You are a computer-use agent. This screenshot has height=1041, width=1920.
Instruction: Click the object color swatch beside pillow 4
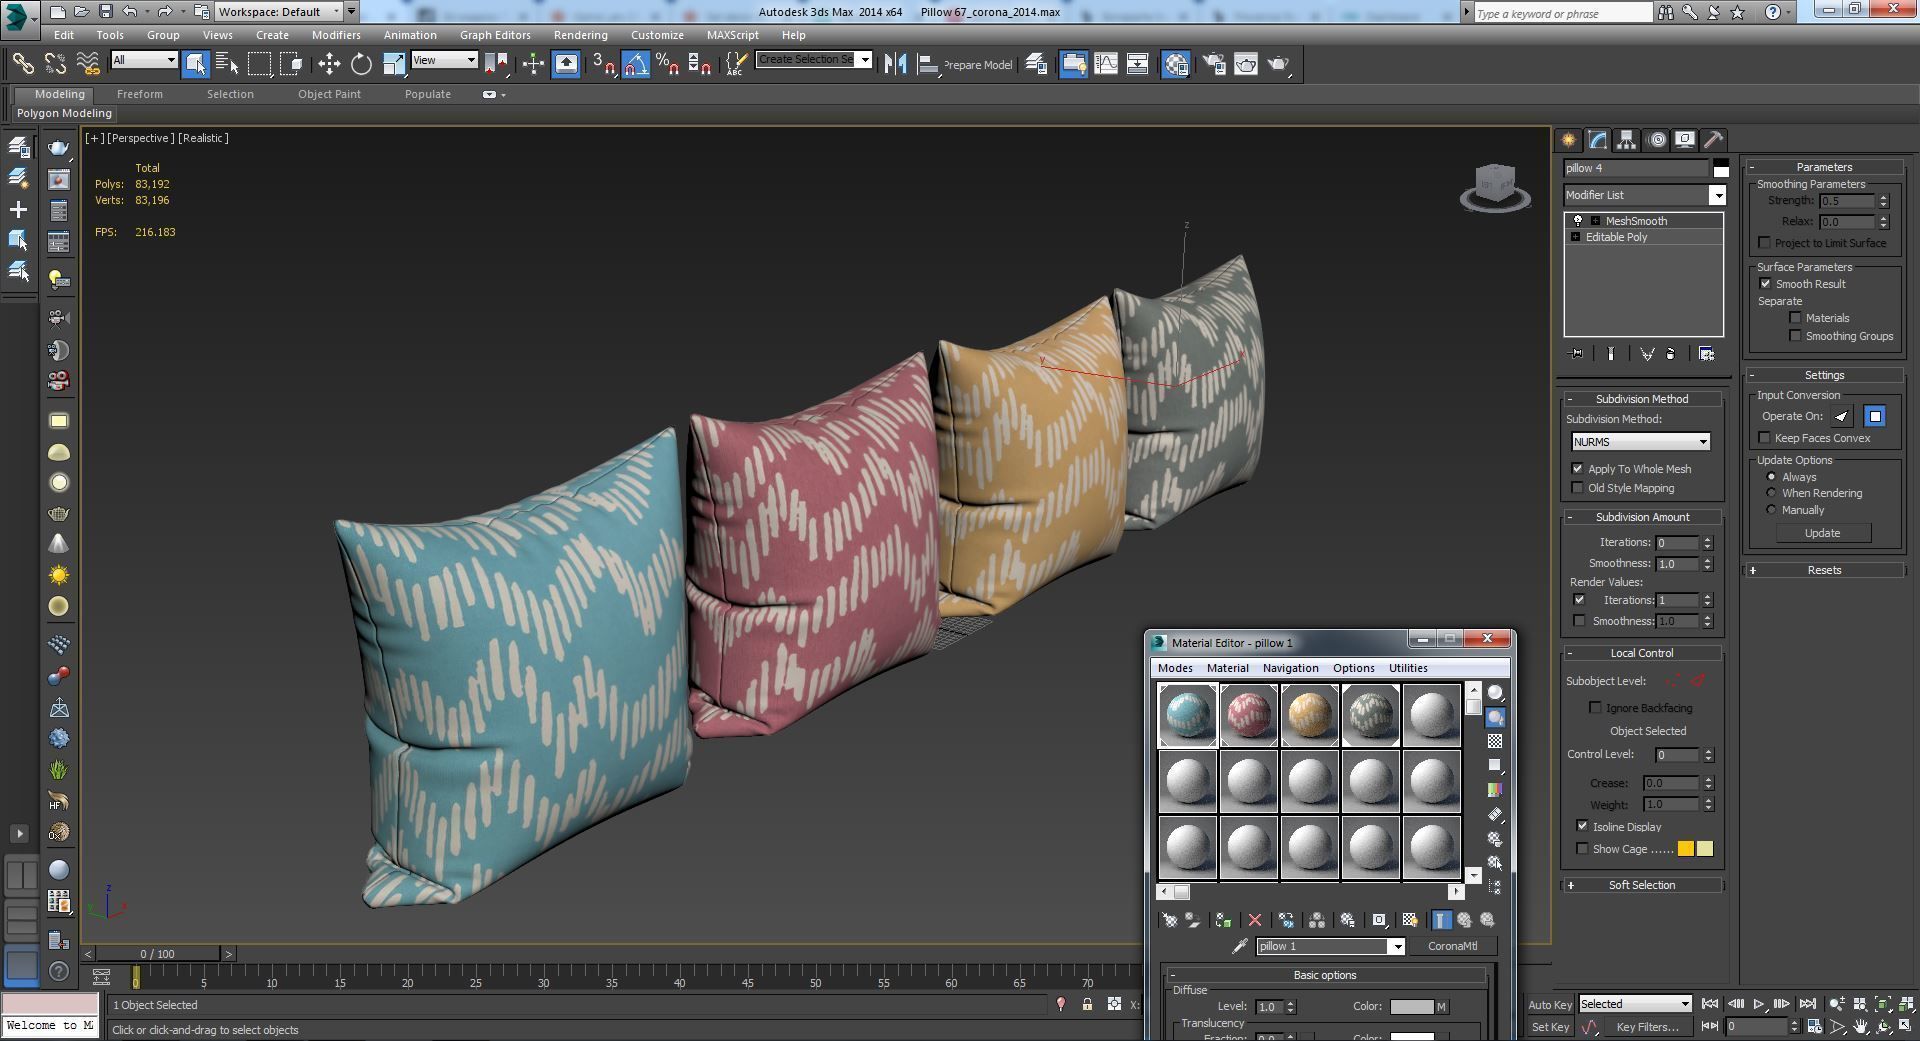point(1720,168)
